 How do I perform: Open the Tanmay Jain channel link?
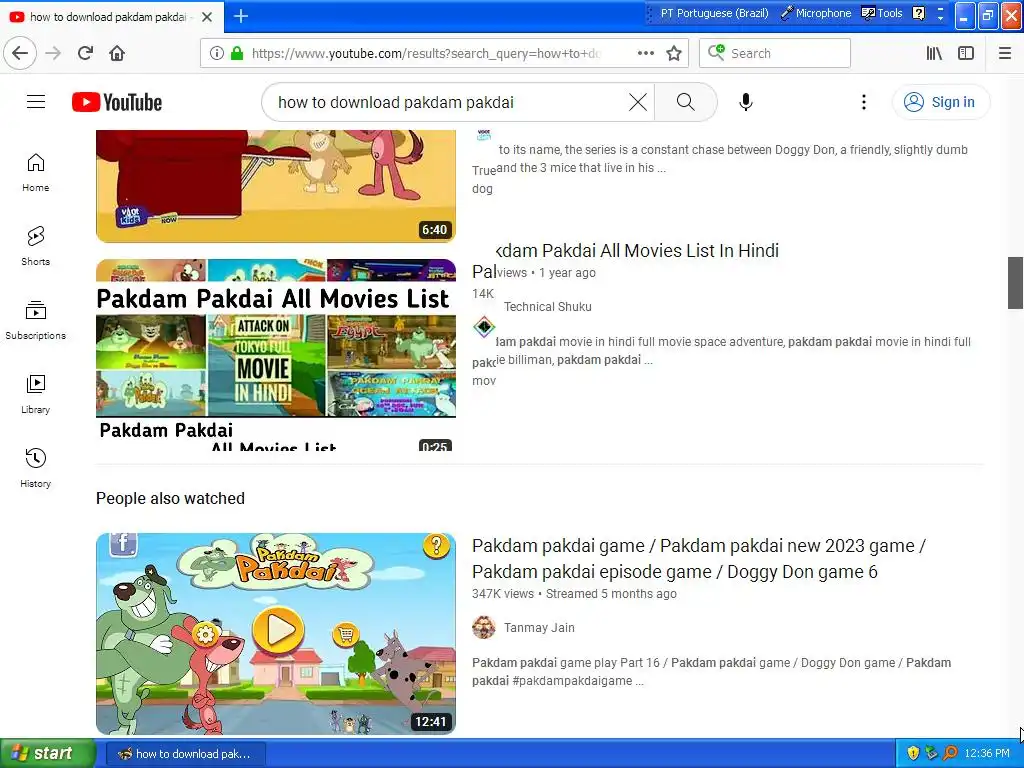pyautogui.click(x=539, y=628)
